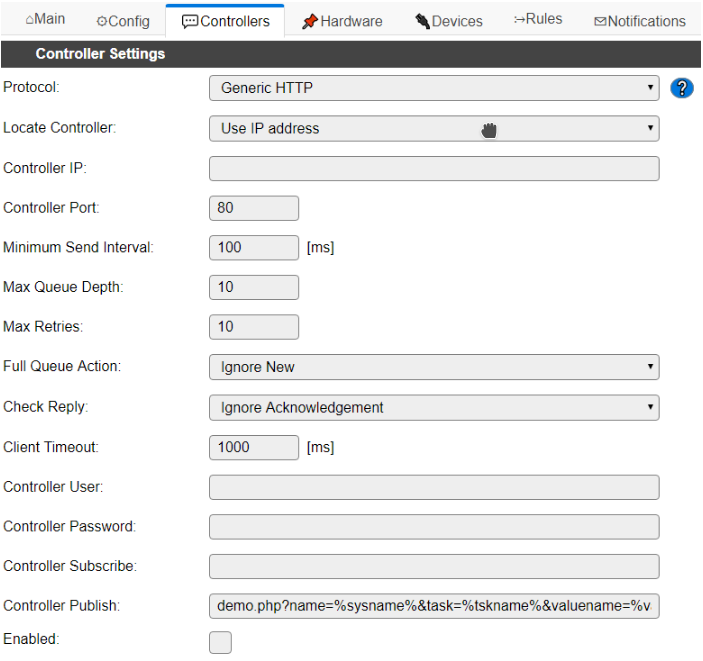Select the Max Queue Depth field
703x661 pixels.
click(254, 287)
